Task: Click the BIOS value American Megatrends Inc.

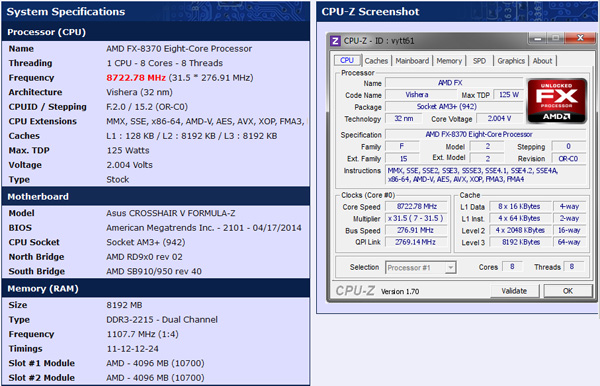Action: (204, 228)
